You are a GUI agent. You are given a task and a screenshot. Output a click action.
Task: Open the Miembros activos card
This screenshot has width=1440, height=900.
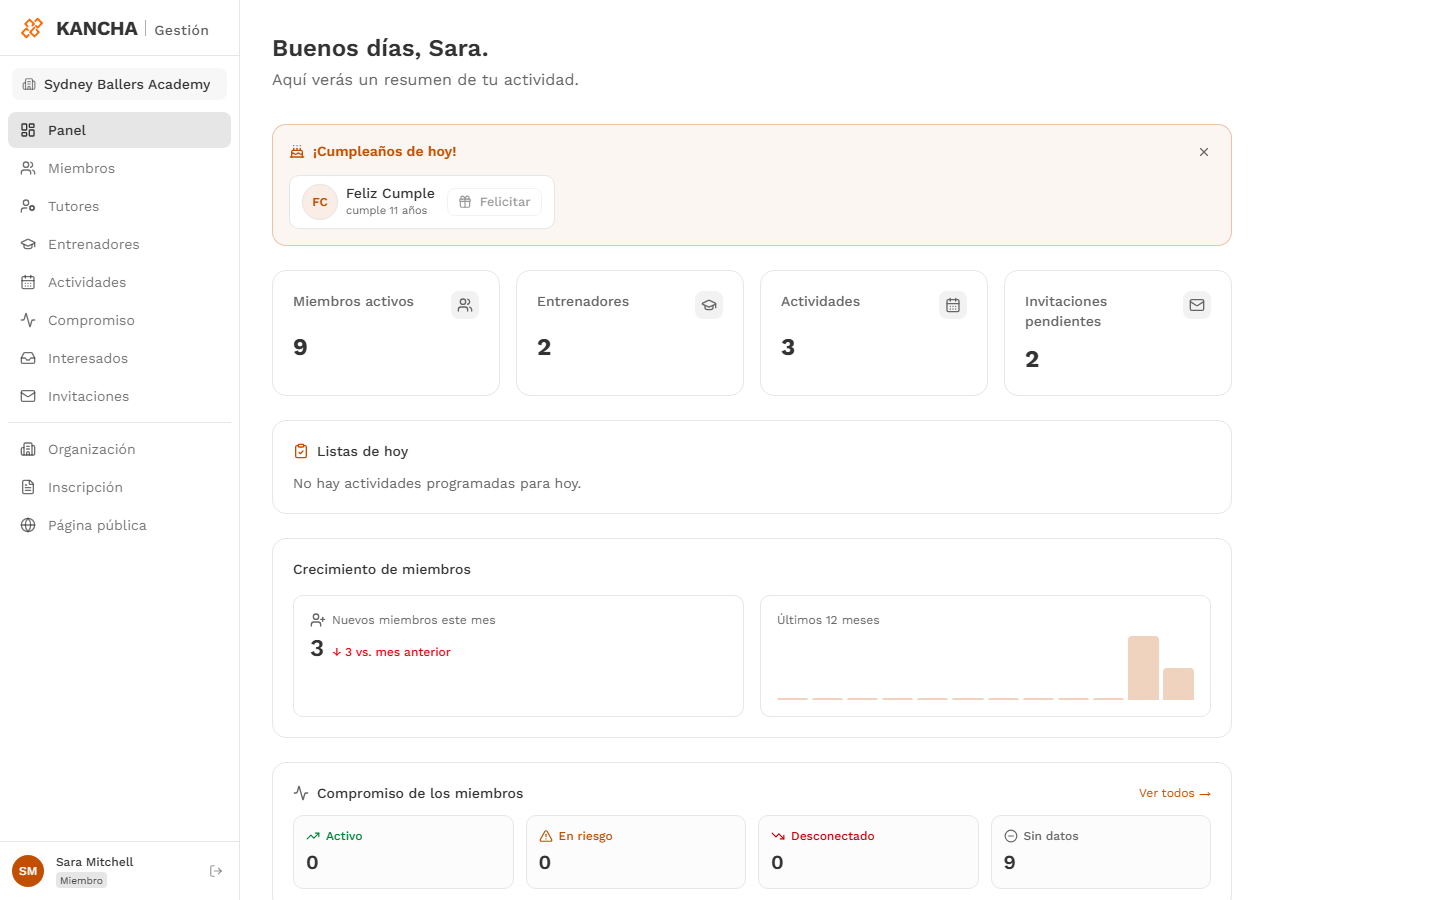point(386,333)
